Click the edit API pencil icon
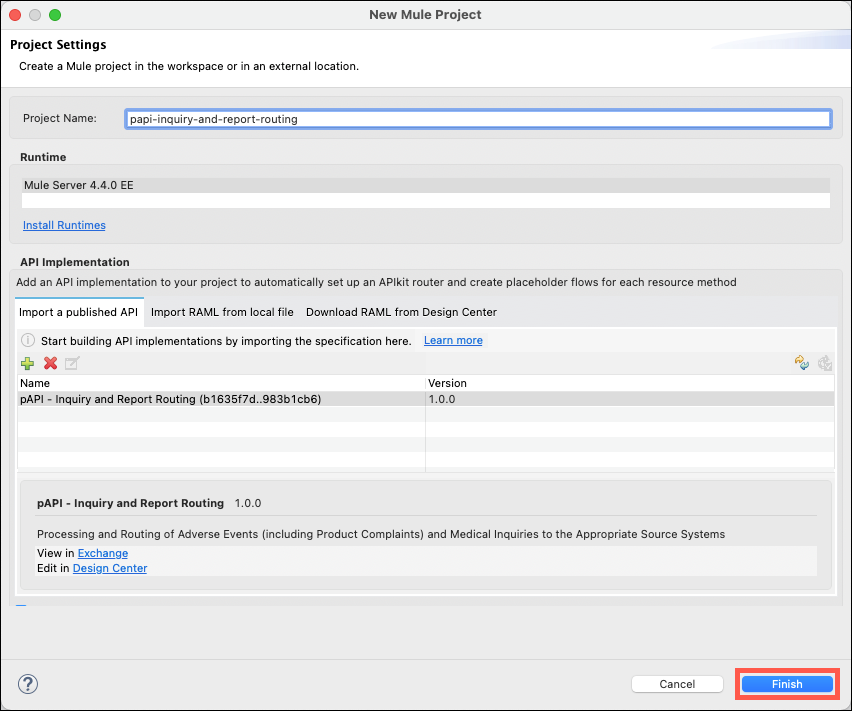The width and height of the screenshot is (852, 711). click(72, 363)
